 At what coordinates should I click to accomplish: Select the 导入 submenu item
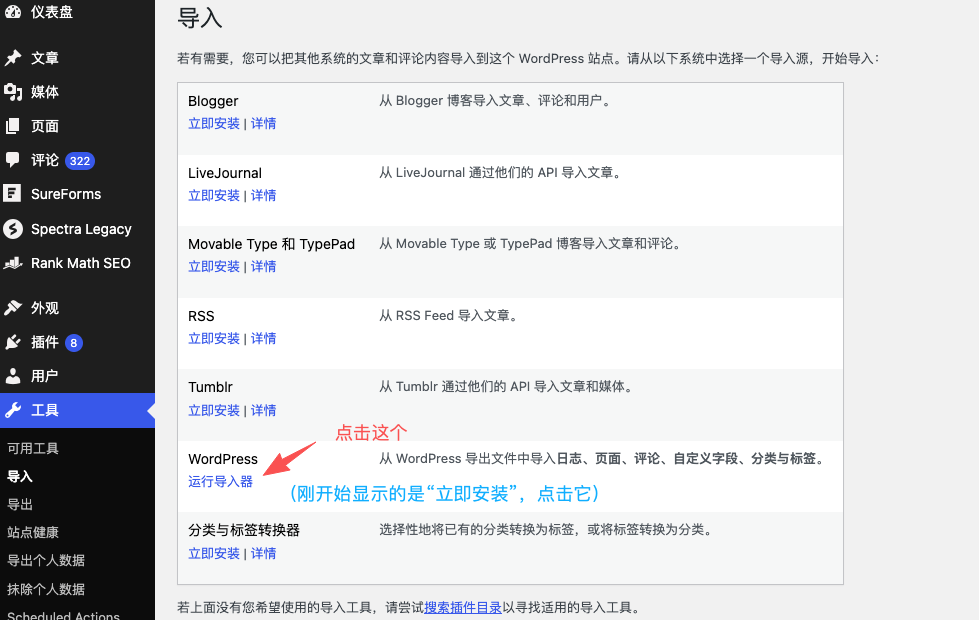[x=19, y=476]
